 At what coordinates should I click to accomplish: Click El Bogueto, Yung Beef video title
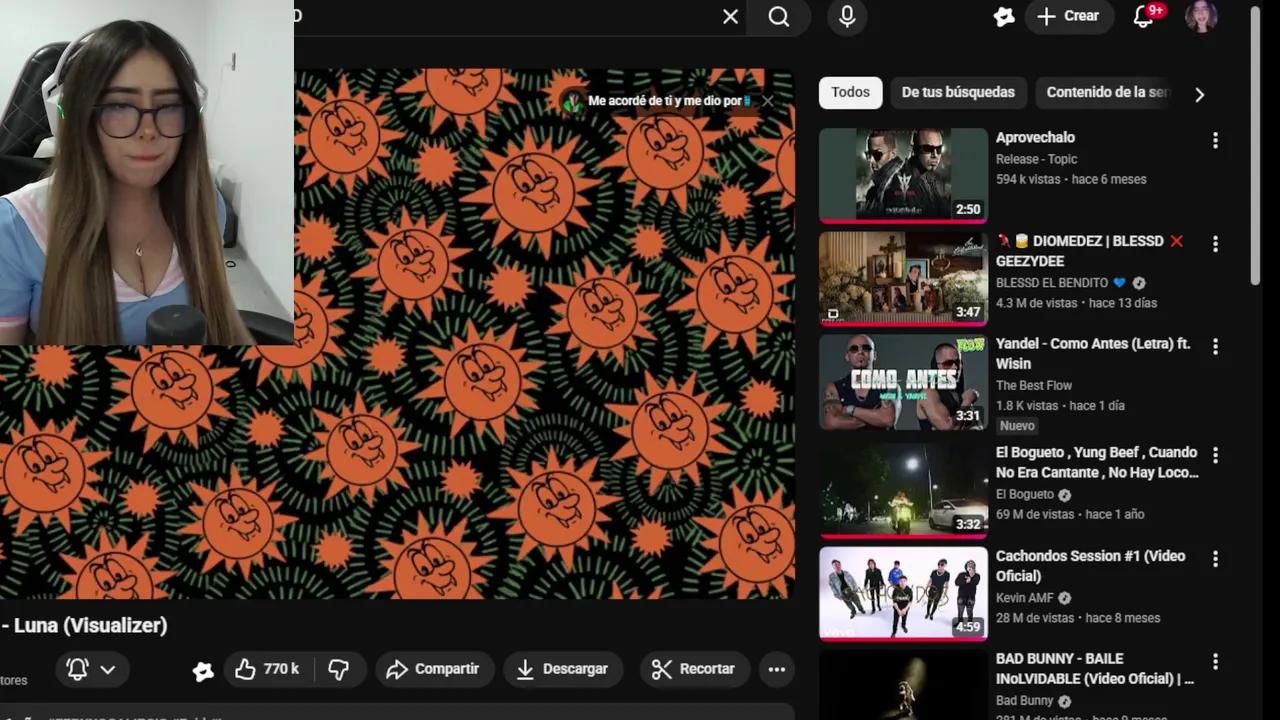pos(1097,462)
